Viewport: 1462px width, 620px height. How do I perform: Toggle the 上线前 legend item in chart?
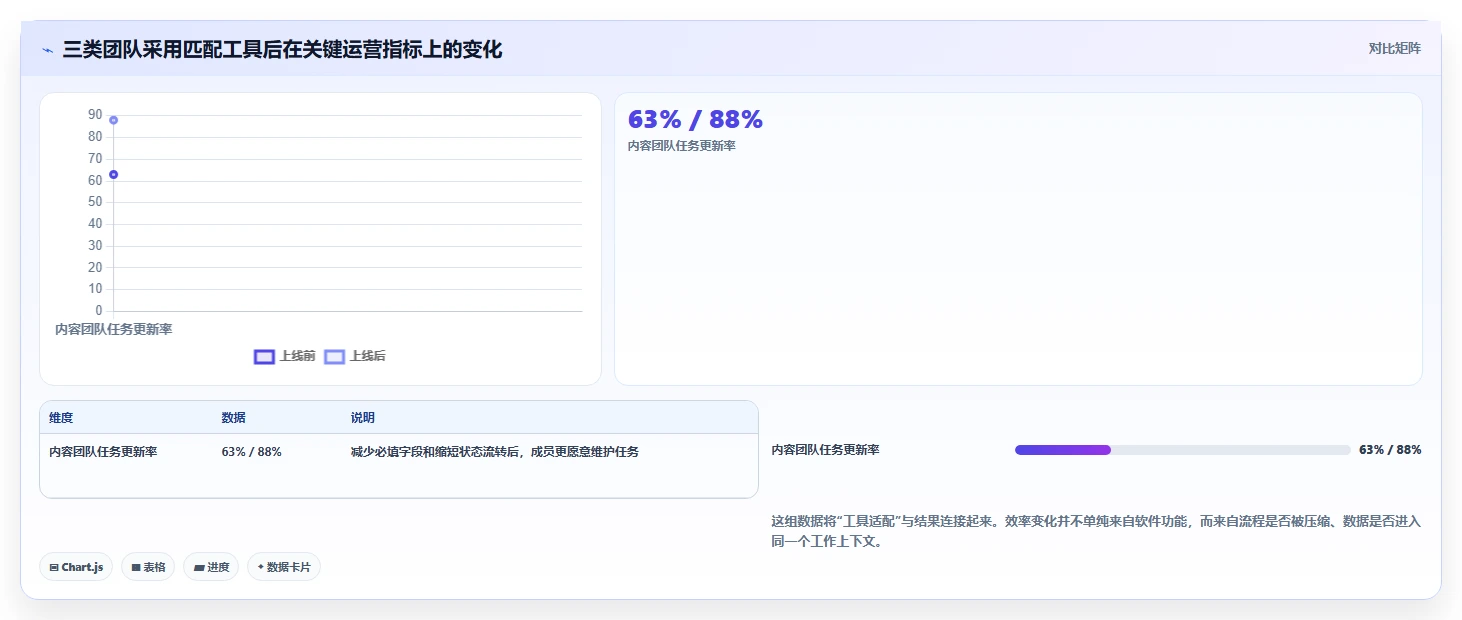[x=285, y=356]
